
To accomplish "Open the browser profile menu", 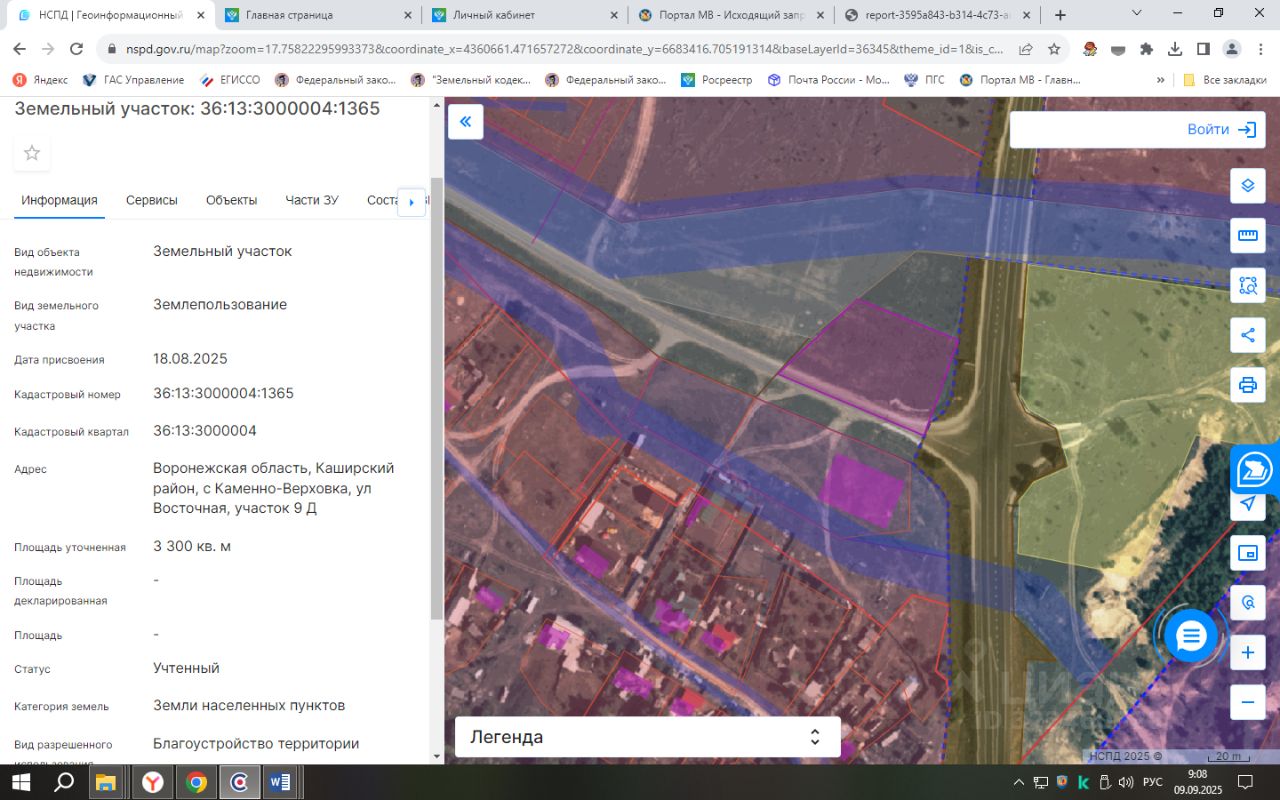I will coord(1232,49).
